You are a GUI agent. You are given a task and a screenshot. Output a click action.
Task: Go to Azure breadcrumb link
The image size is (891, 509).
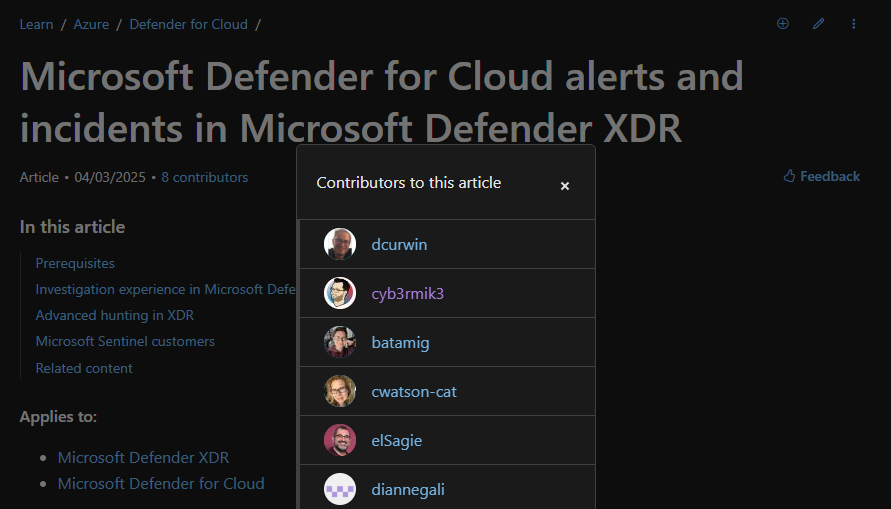[91, 24]
